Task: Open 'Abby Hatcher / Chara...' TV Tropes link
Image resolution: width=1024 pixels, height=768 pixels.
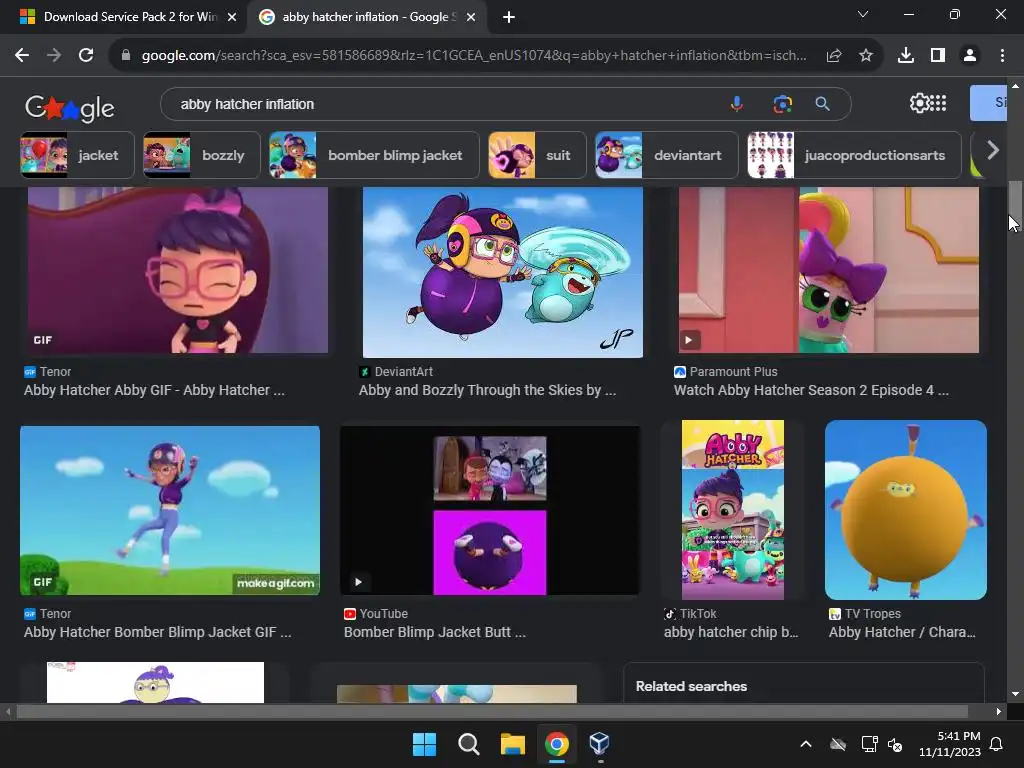Action: click(902, 632)
